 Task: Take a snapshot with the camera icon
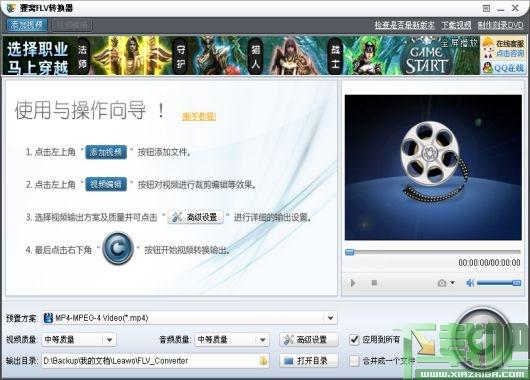441,283
